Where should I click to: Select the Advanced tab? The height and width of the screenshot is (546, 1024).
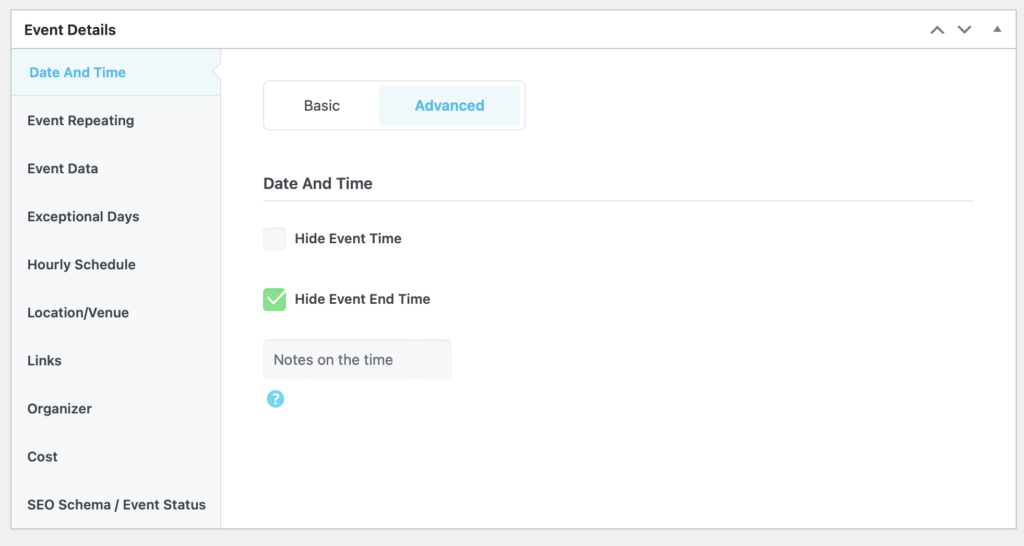click(x=449, y=106)
